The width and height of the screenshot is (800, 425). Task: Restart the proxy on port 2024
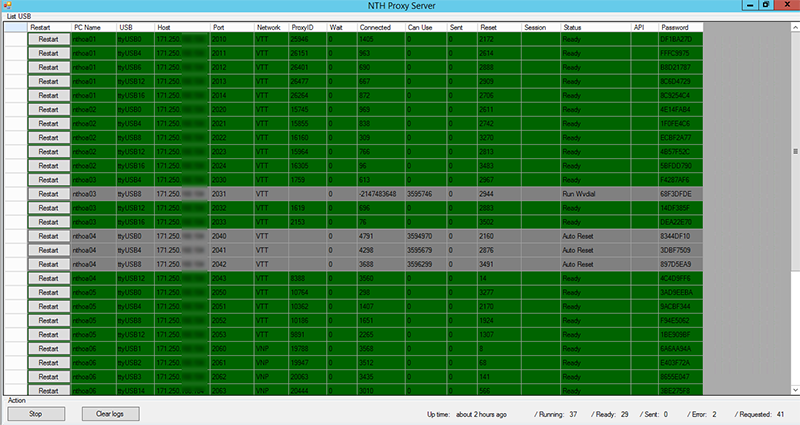48,166
